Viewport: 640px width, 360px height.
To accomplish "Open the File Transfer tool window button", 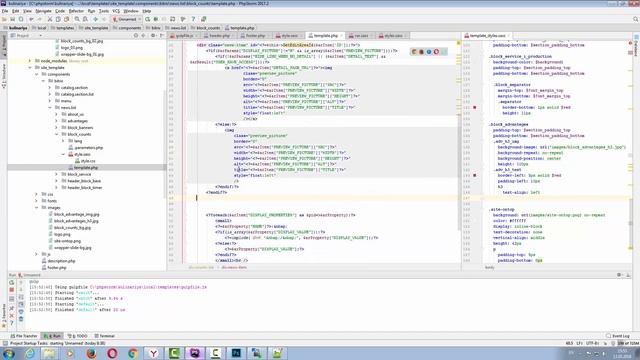I will [24, 336].
